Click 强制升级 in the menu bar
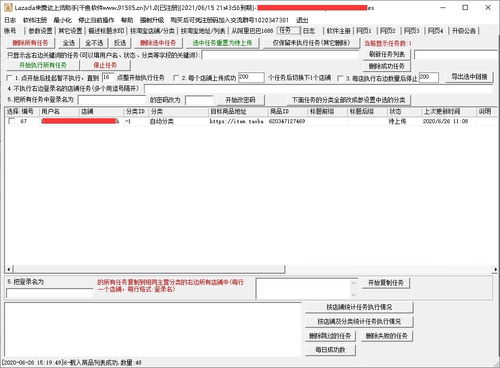Viewport: 500px width, 368px height. point(152,20)
